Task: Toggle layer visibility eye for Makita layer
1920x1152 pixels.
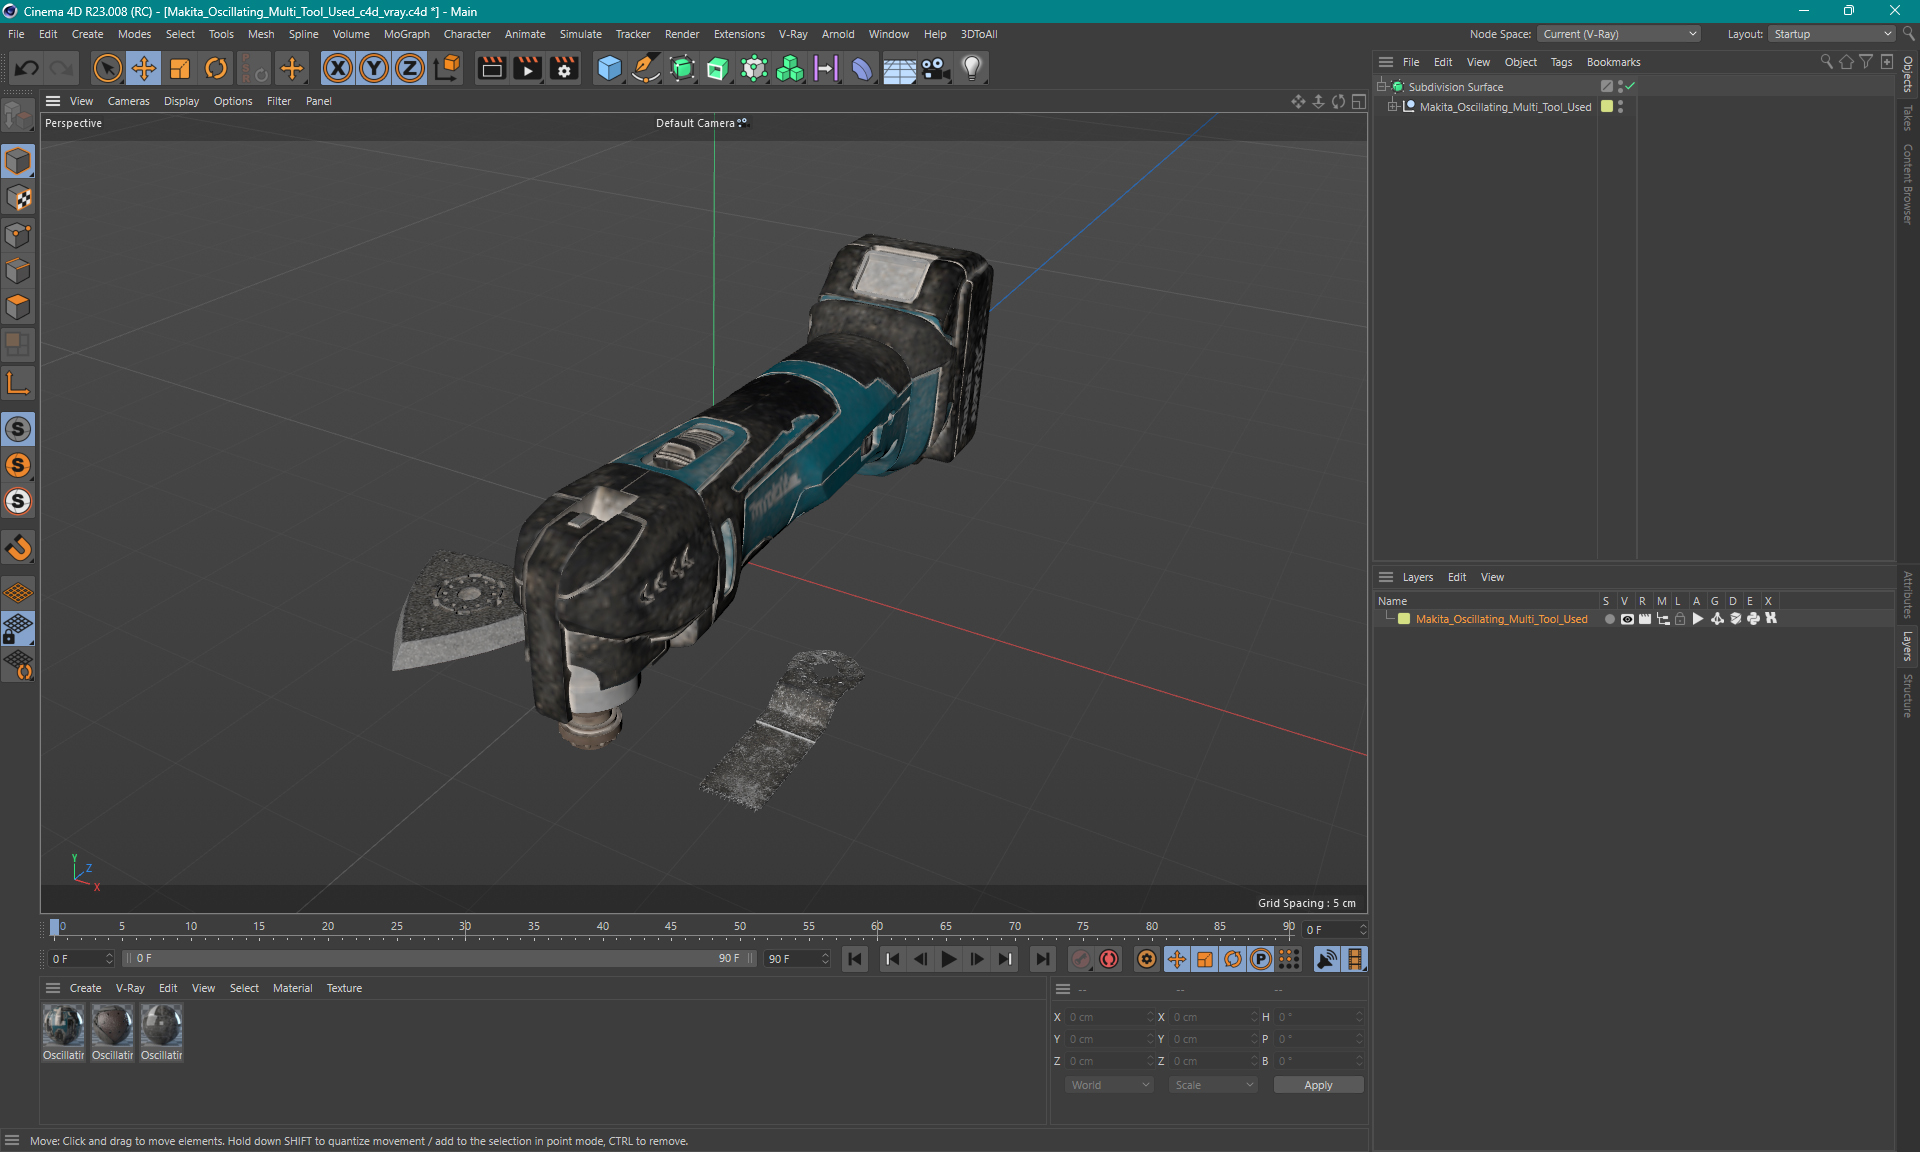Action: click(1627, 619)
